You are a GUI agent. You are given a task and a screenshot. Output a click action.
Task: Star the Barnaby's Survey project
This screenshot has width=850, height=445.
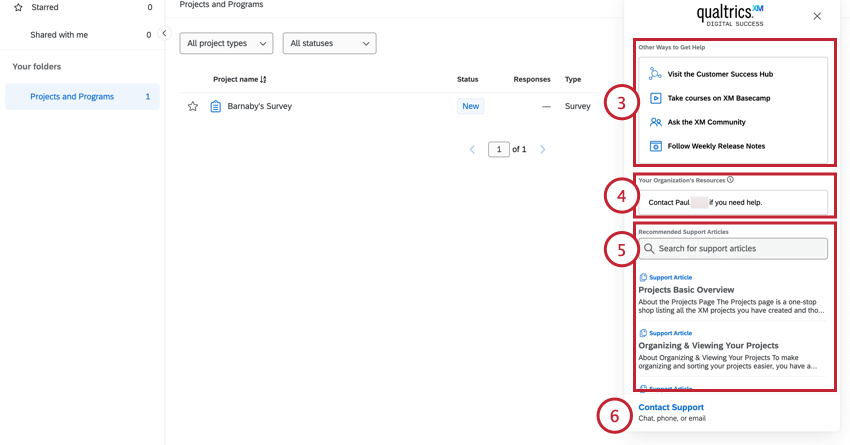point(192,106)
